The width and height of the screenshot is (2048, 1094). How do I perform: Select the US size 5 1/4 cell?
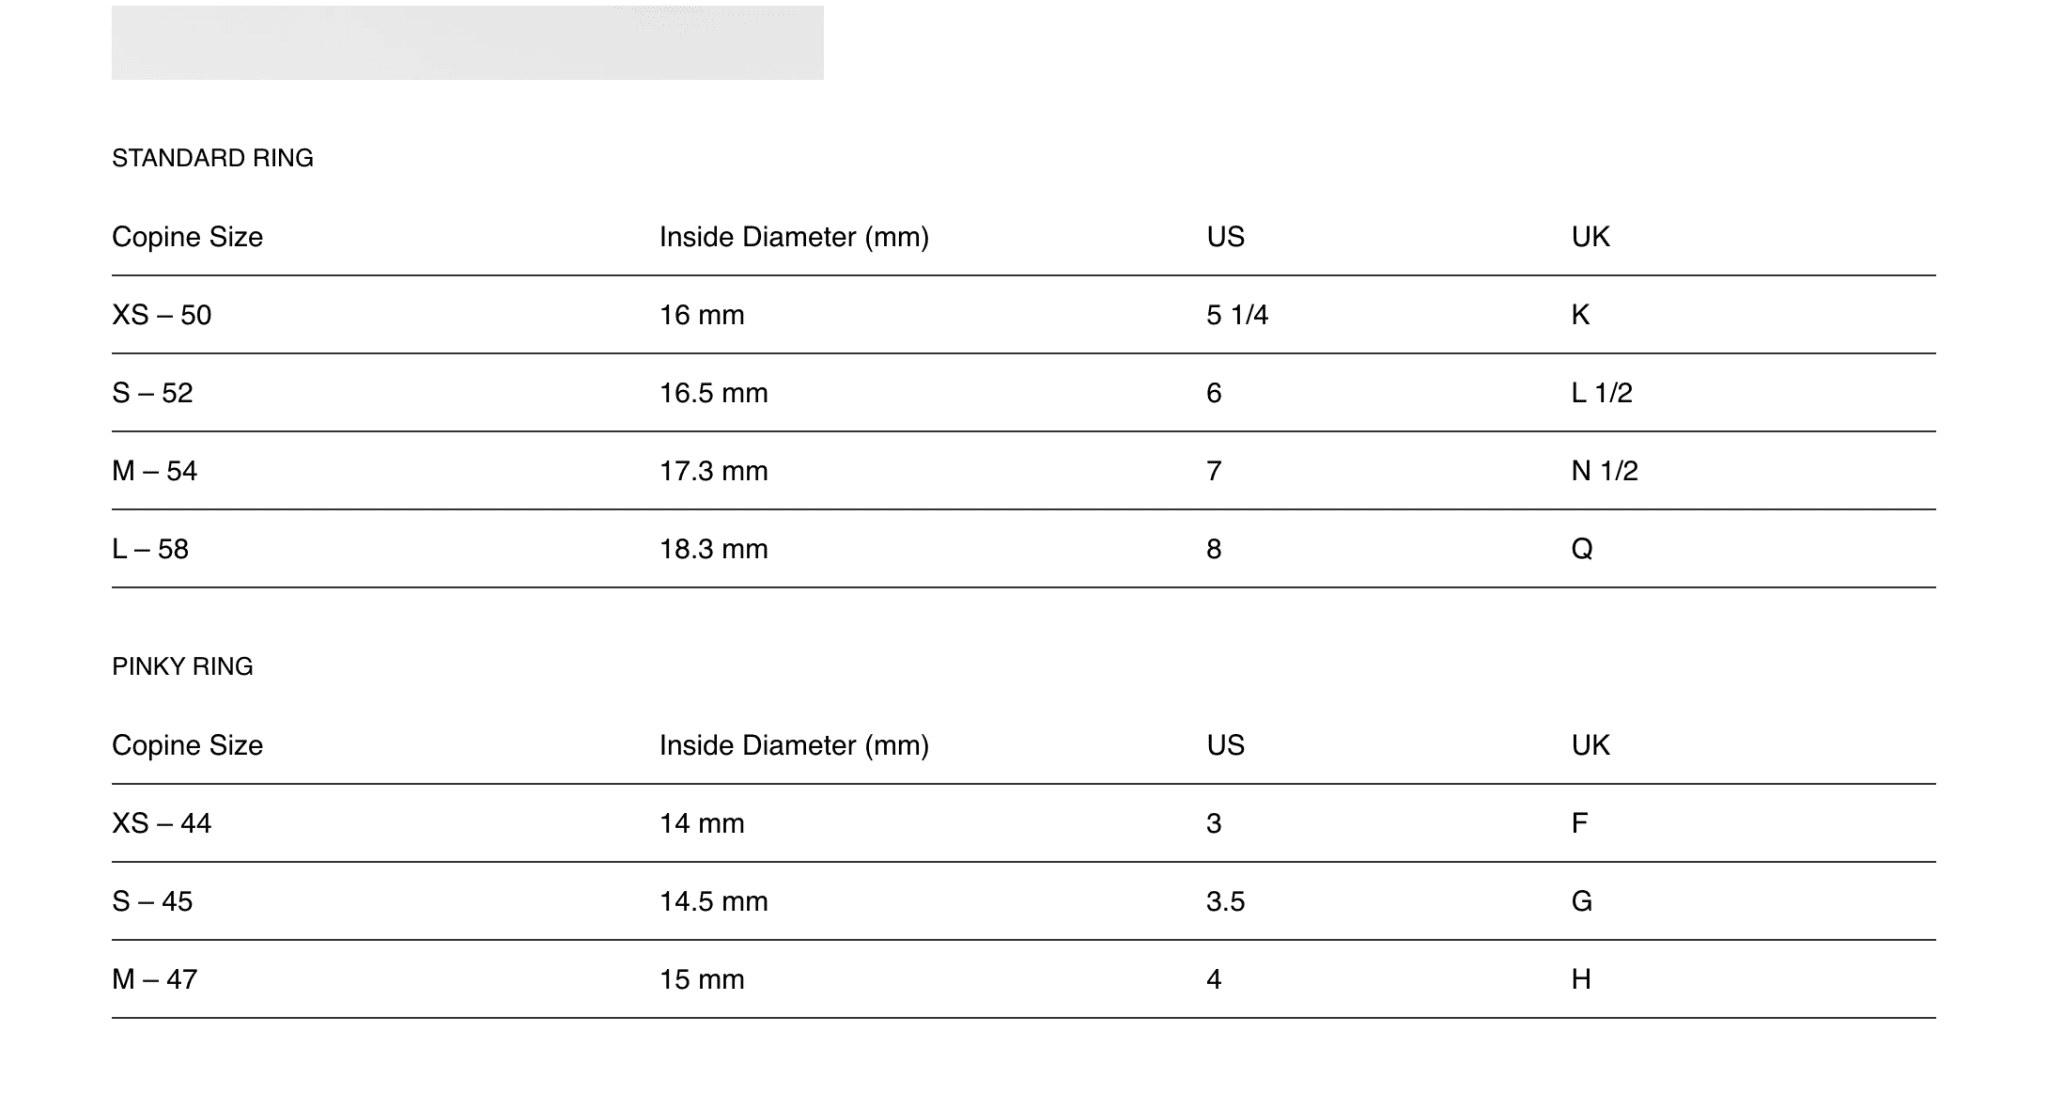click(1237, 315)
